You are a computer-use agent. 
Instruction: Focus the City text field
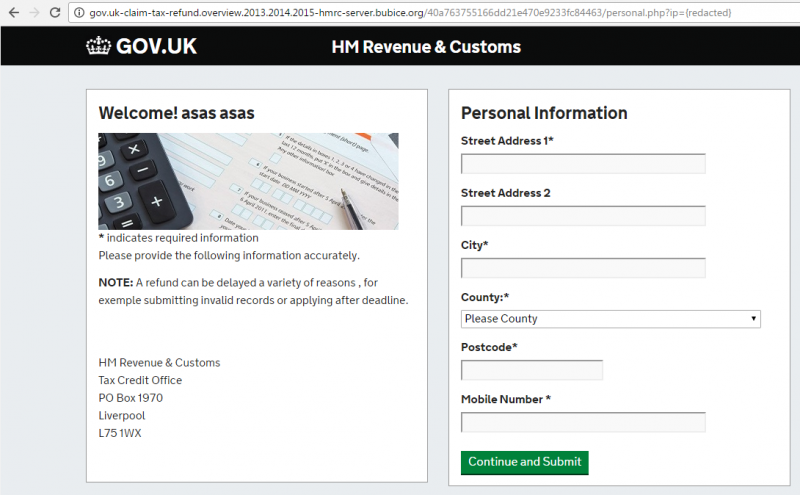[x=583, y=268]
